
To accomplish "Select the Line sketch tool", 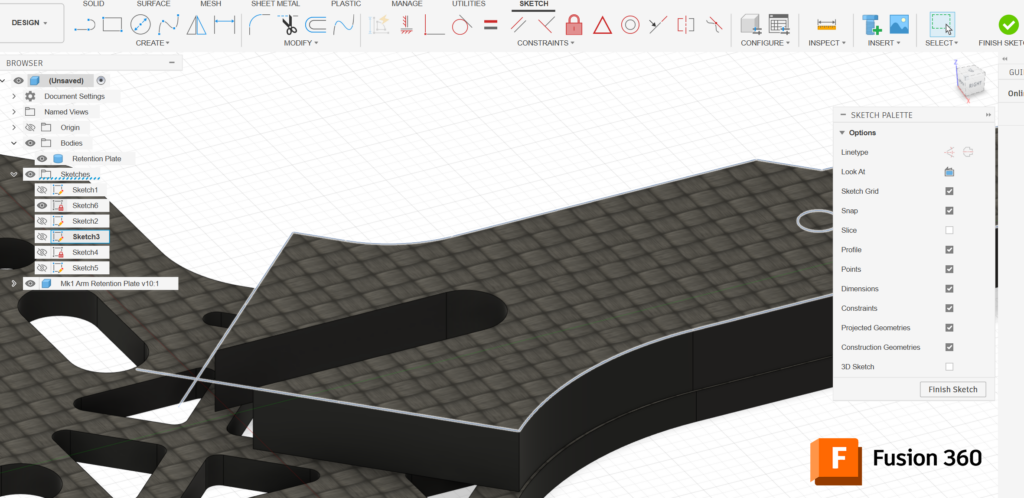I will tap(85, 25).
